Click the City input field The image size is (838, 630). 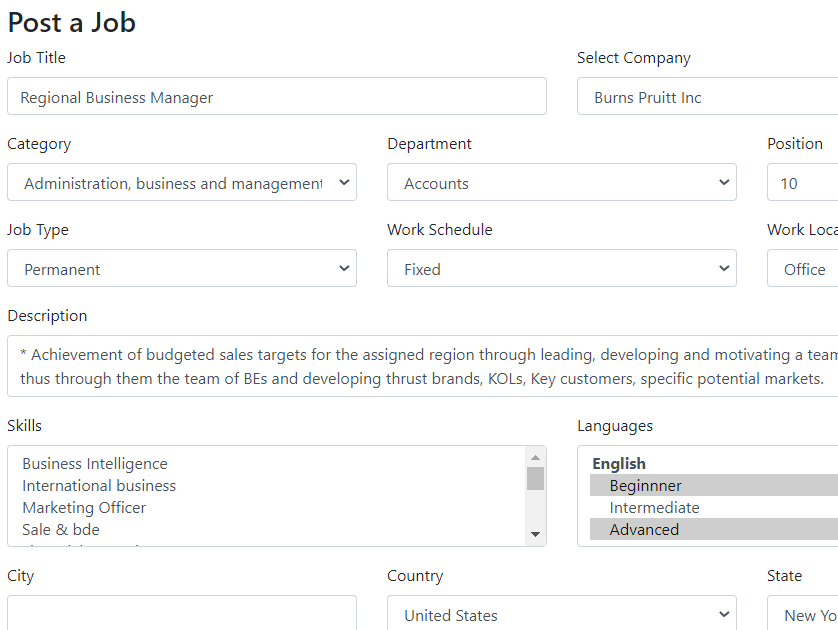182,613
